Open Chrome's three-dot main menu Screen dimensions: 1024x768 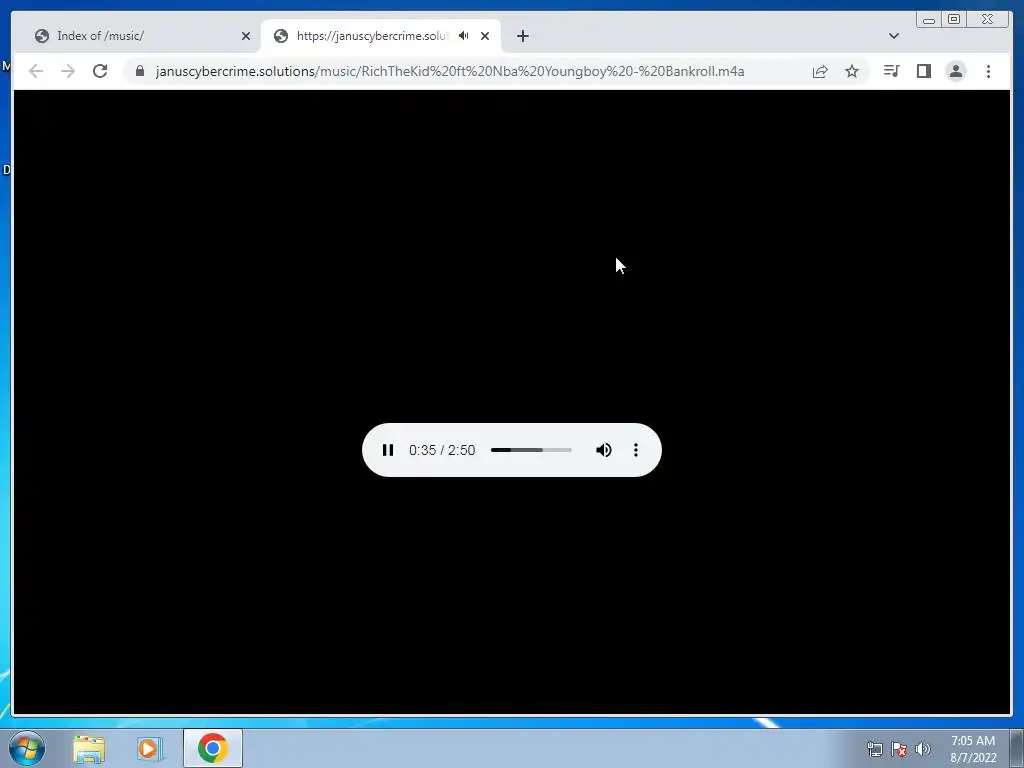point(988,71)
